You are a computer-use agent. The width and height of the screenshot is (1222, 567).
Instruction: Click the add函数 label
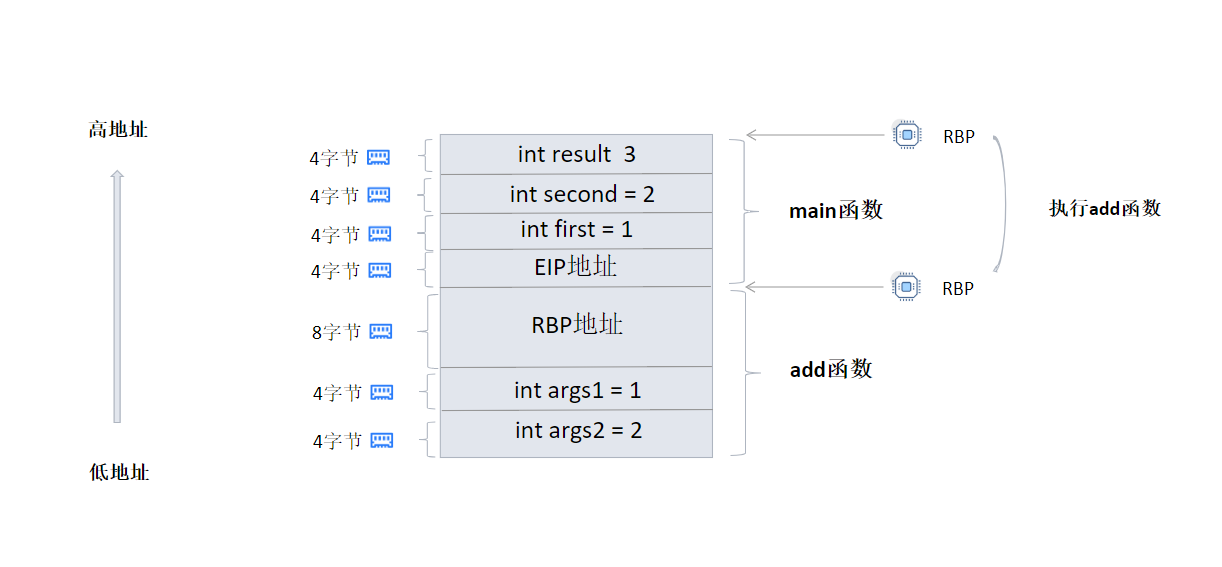tap(831, 370)
